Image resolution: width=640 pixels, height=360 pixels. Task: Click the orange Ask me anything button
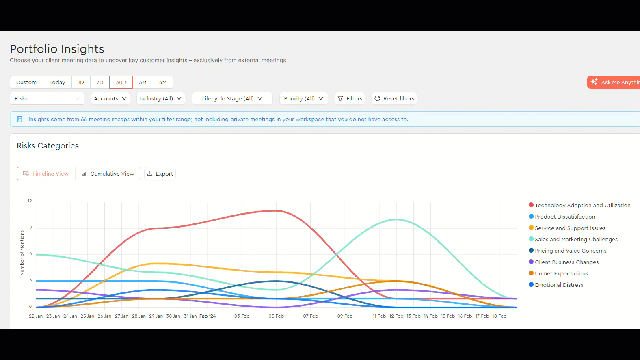coord(613,82)
